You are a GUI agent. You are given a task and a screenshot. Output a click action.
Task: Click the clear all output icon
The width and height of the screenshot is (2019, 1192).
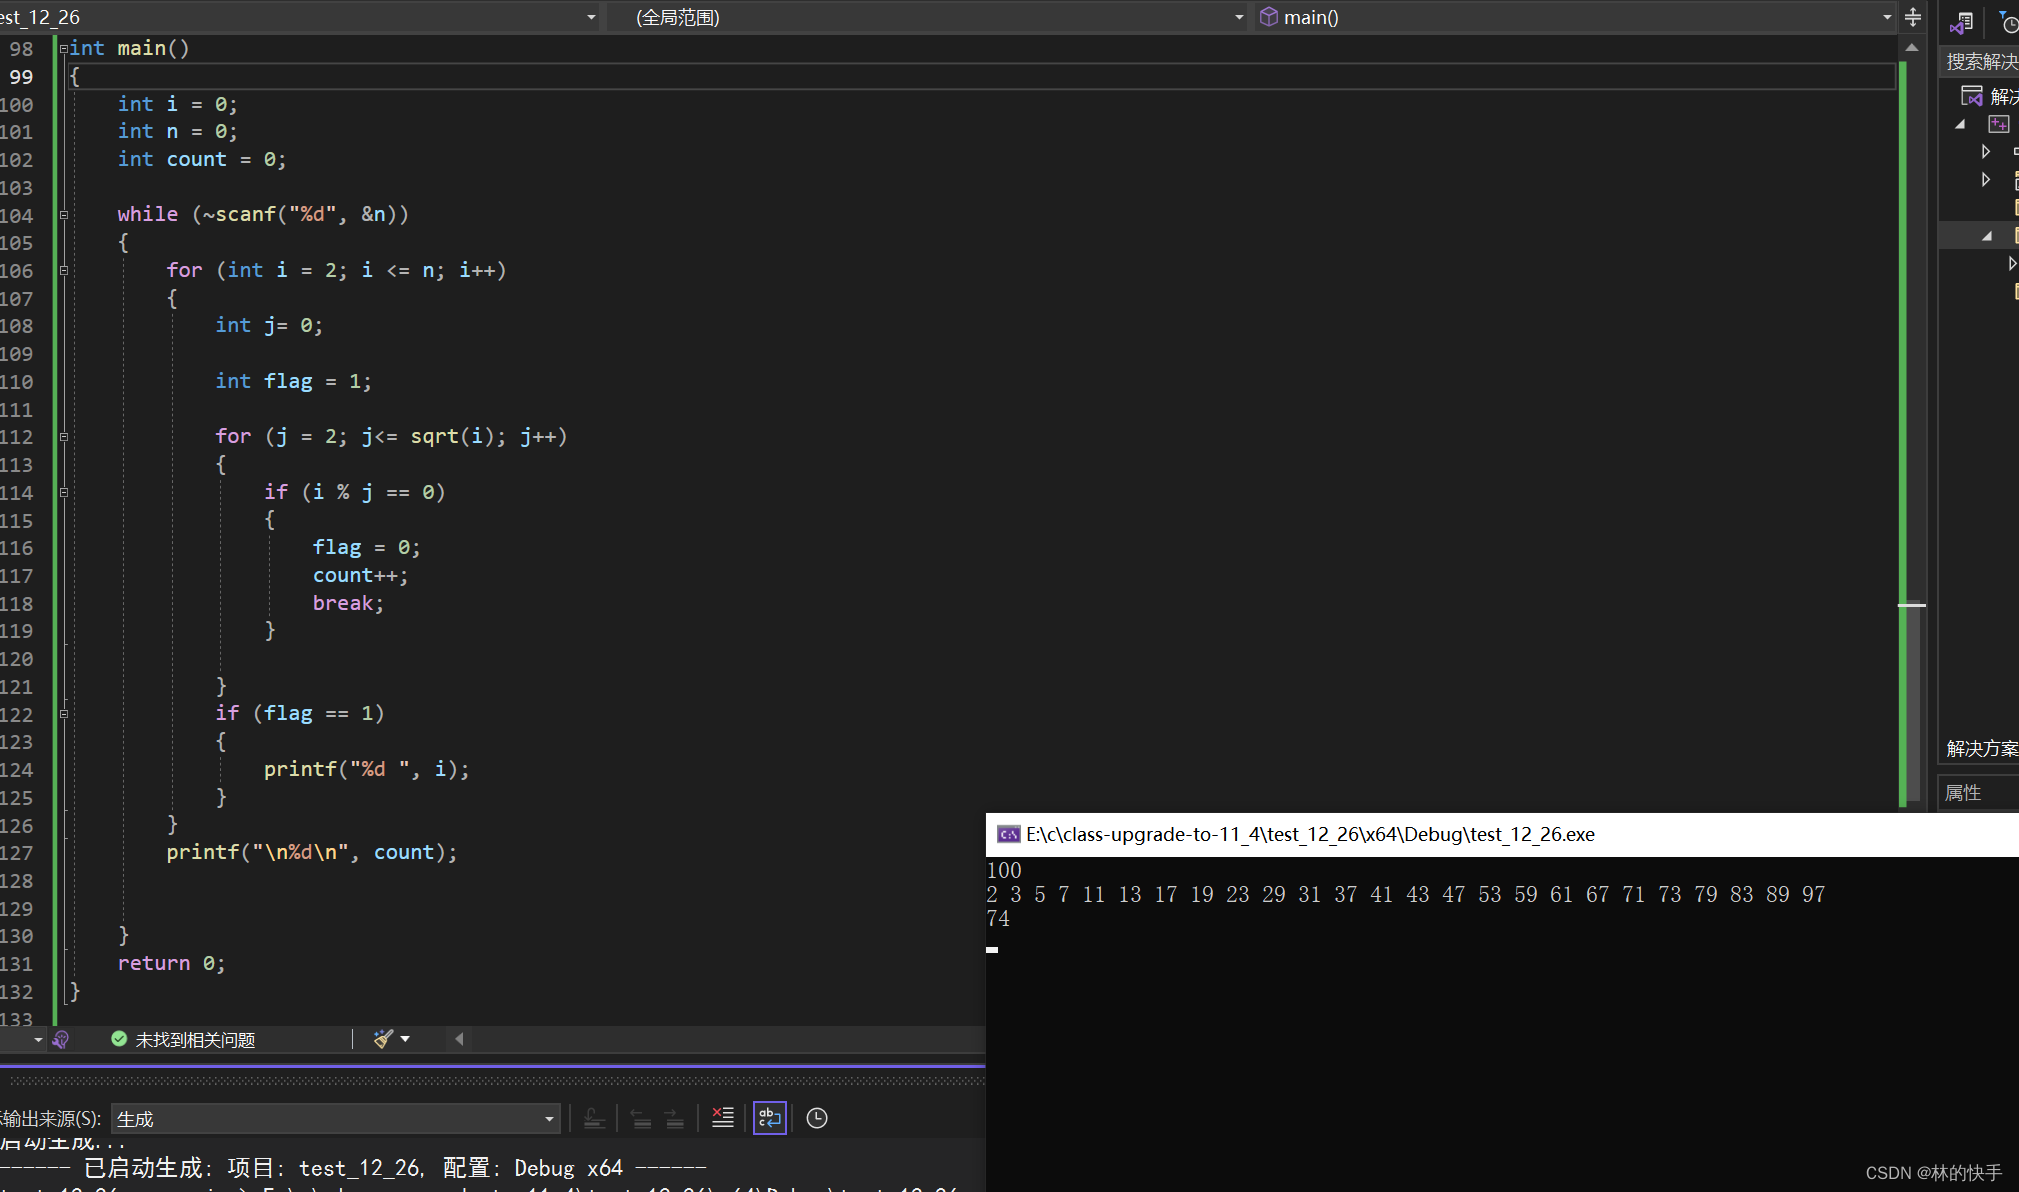(x=723, y=1118)
